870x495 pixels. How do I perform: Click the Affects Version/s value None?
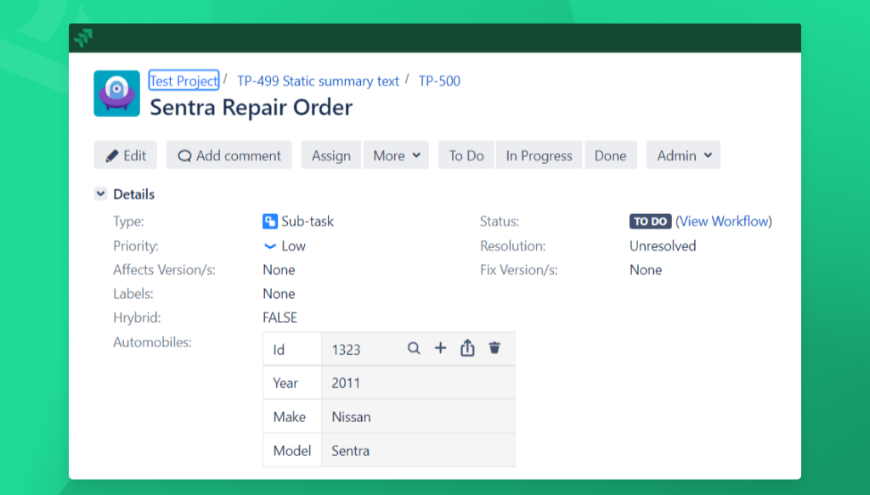click(x=279, y=270)
